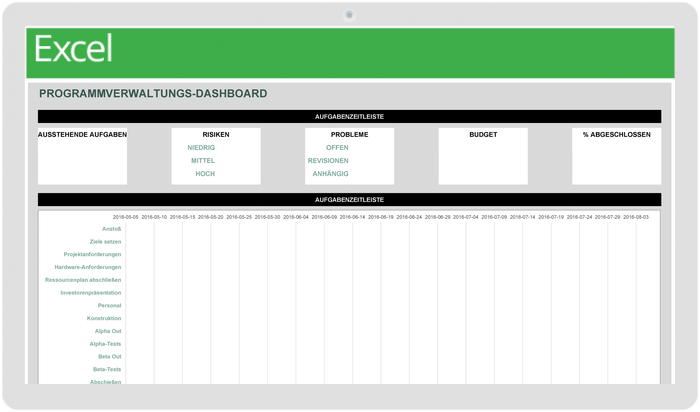Image resolution: width=700 pixels, height=412 pixels.
Task: Click the 2016-07-24 axis label
Action: 579,217
